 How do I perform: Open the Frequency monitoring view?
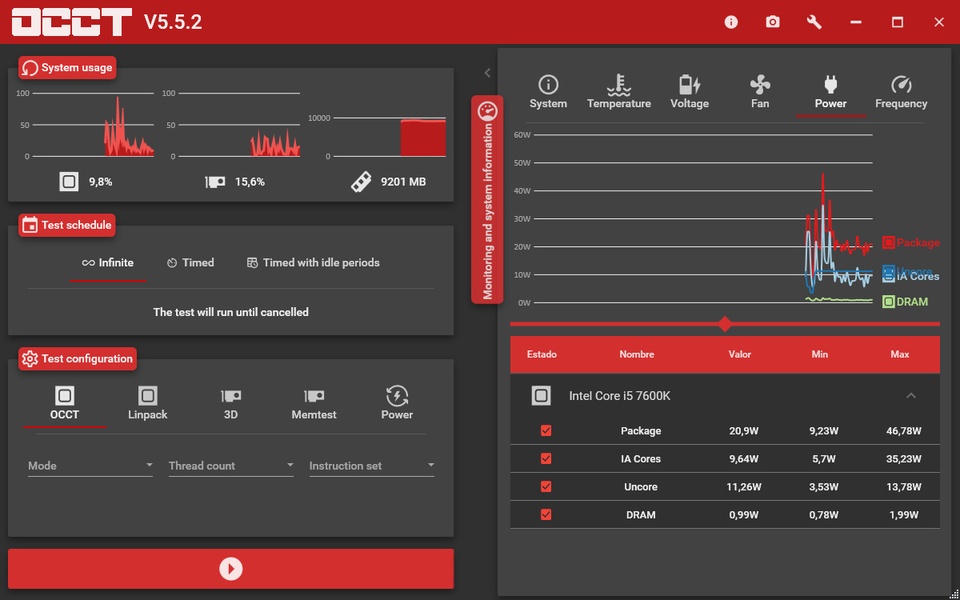pos(901,92)
